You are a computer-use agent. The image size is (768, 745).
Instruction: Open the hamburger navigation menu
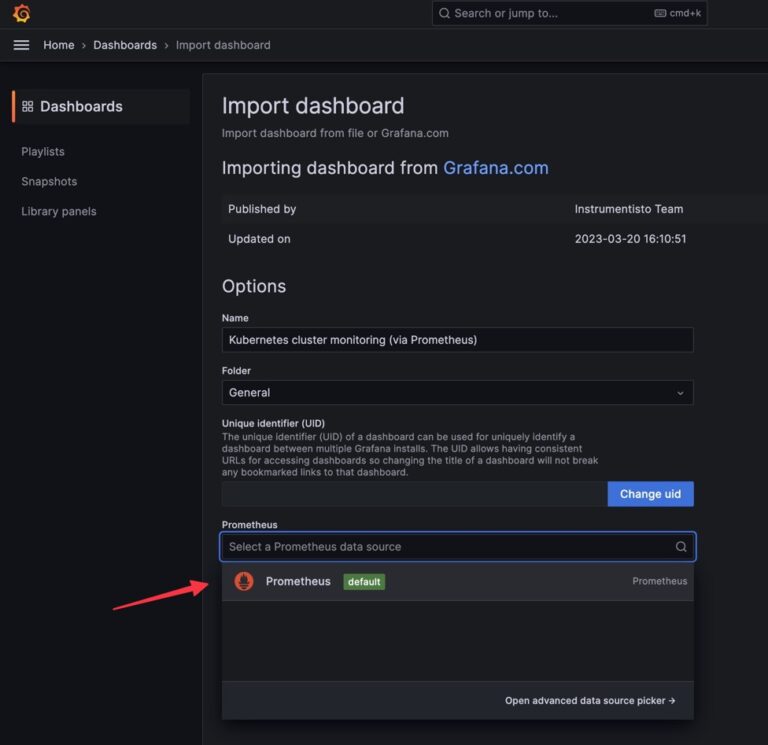(x=21, y=45)
